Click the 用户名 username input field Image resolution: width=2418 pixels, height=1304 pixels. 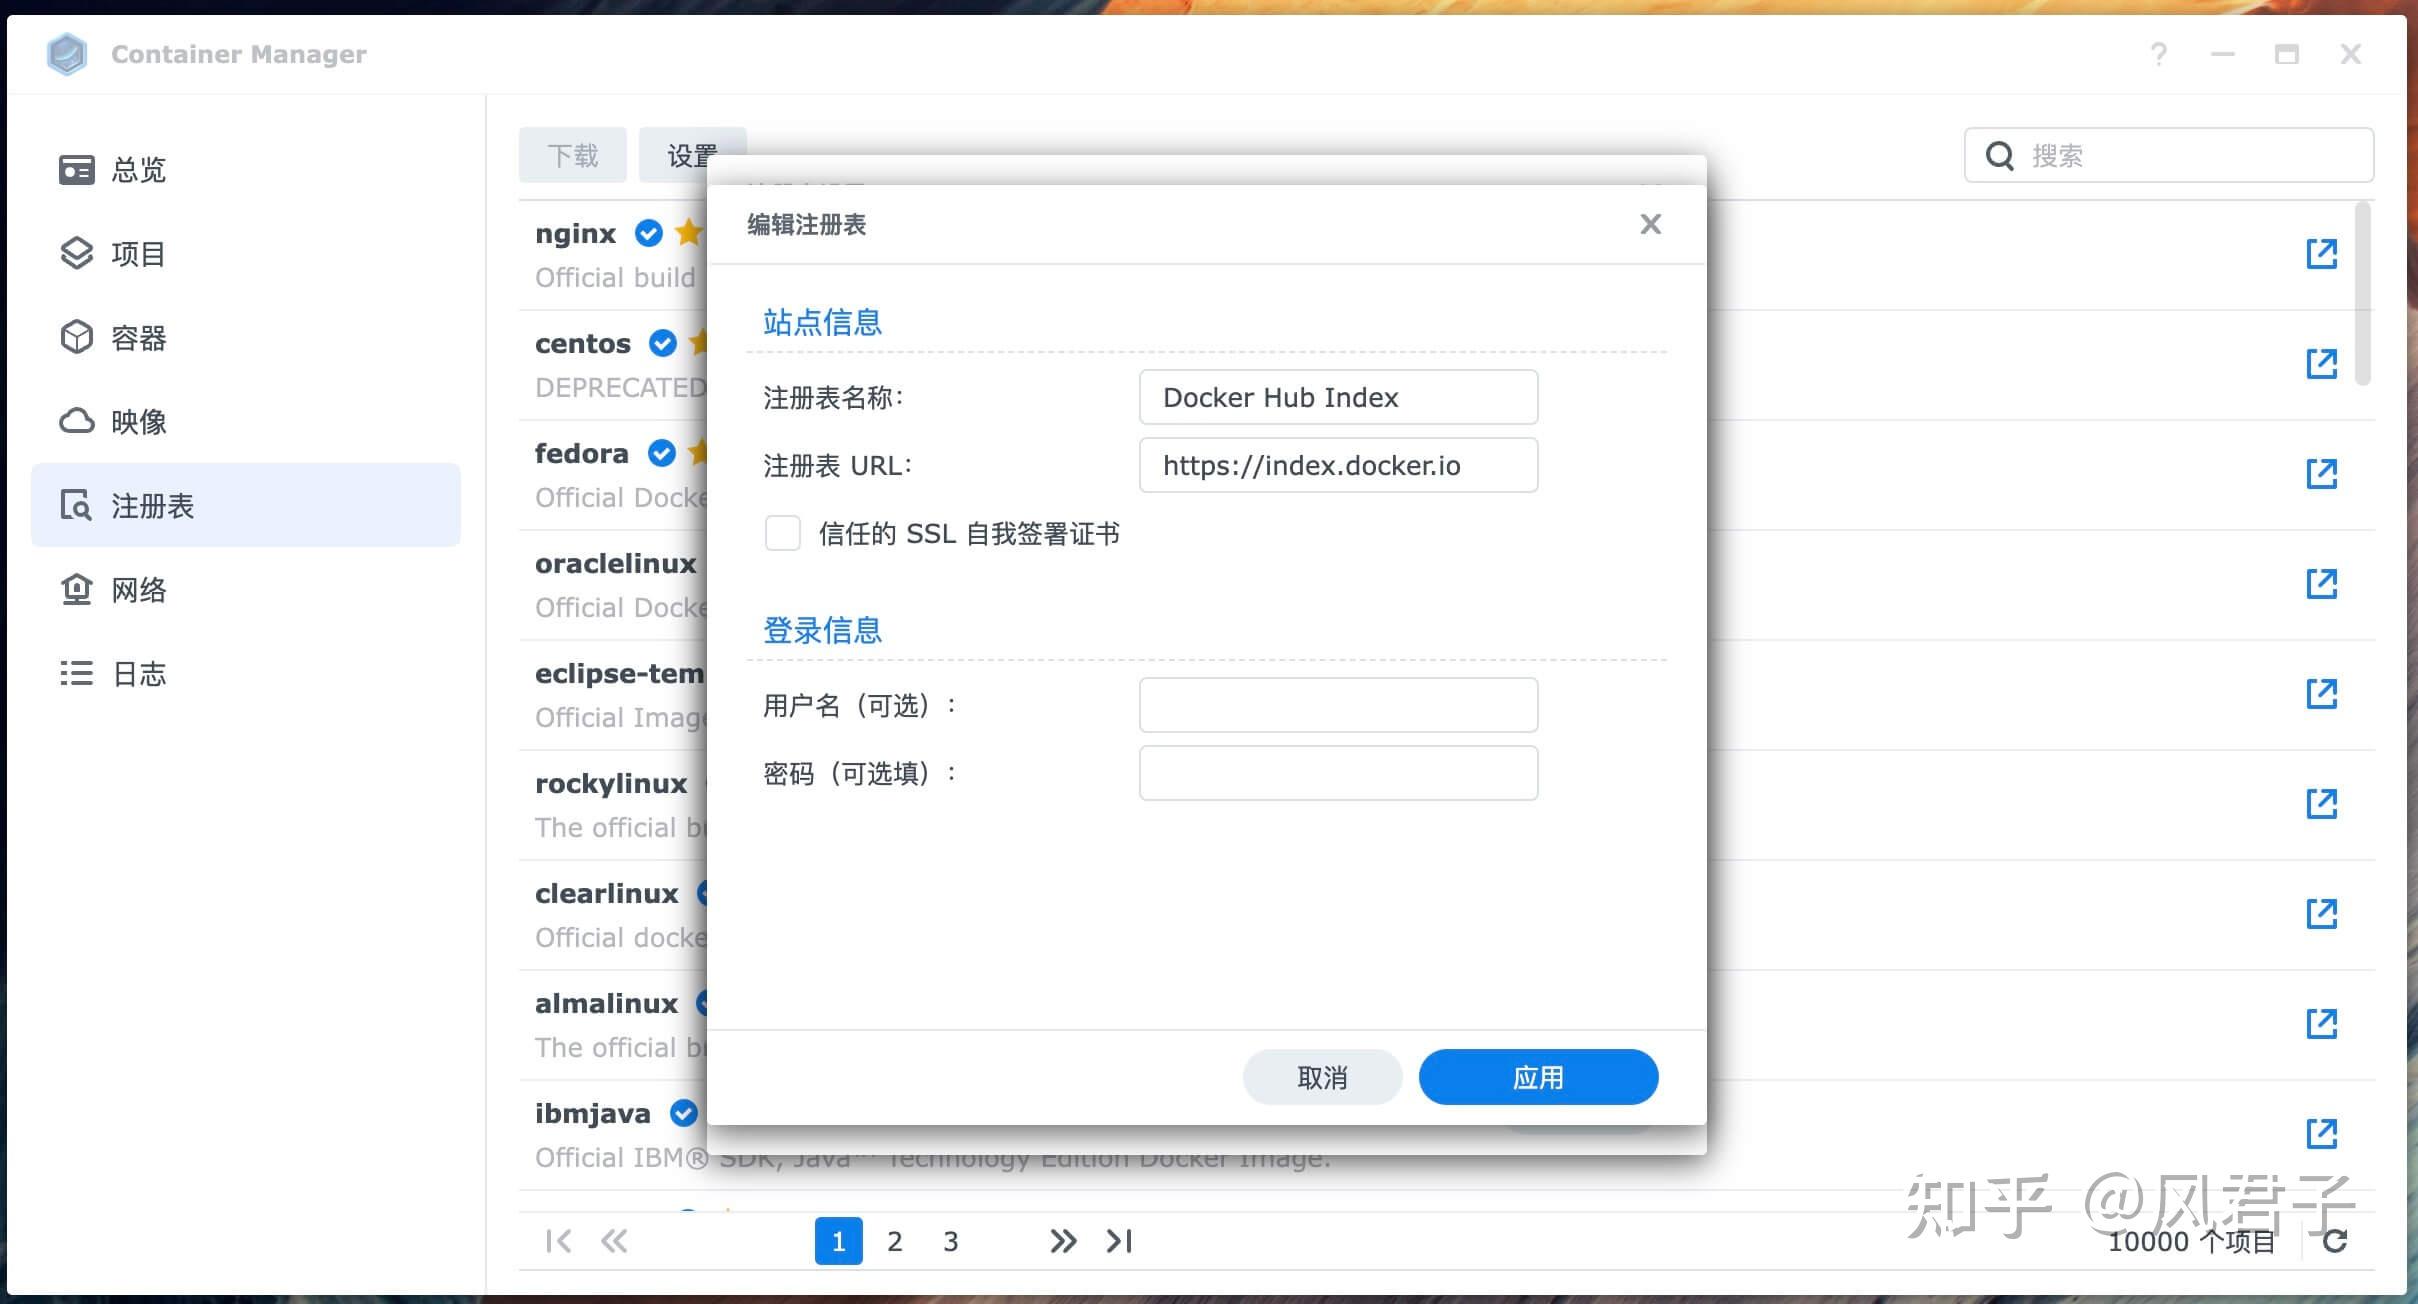1337,704
